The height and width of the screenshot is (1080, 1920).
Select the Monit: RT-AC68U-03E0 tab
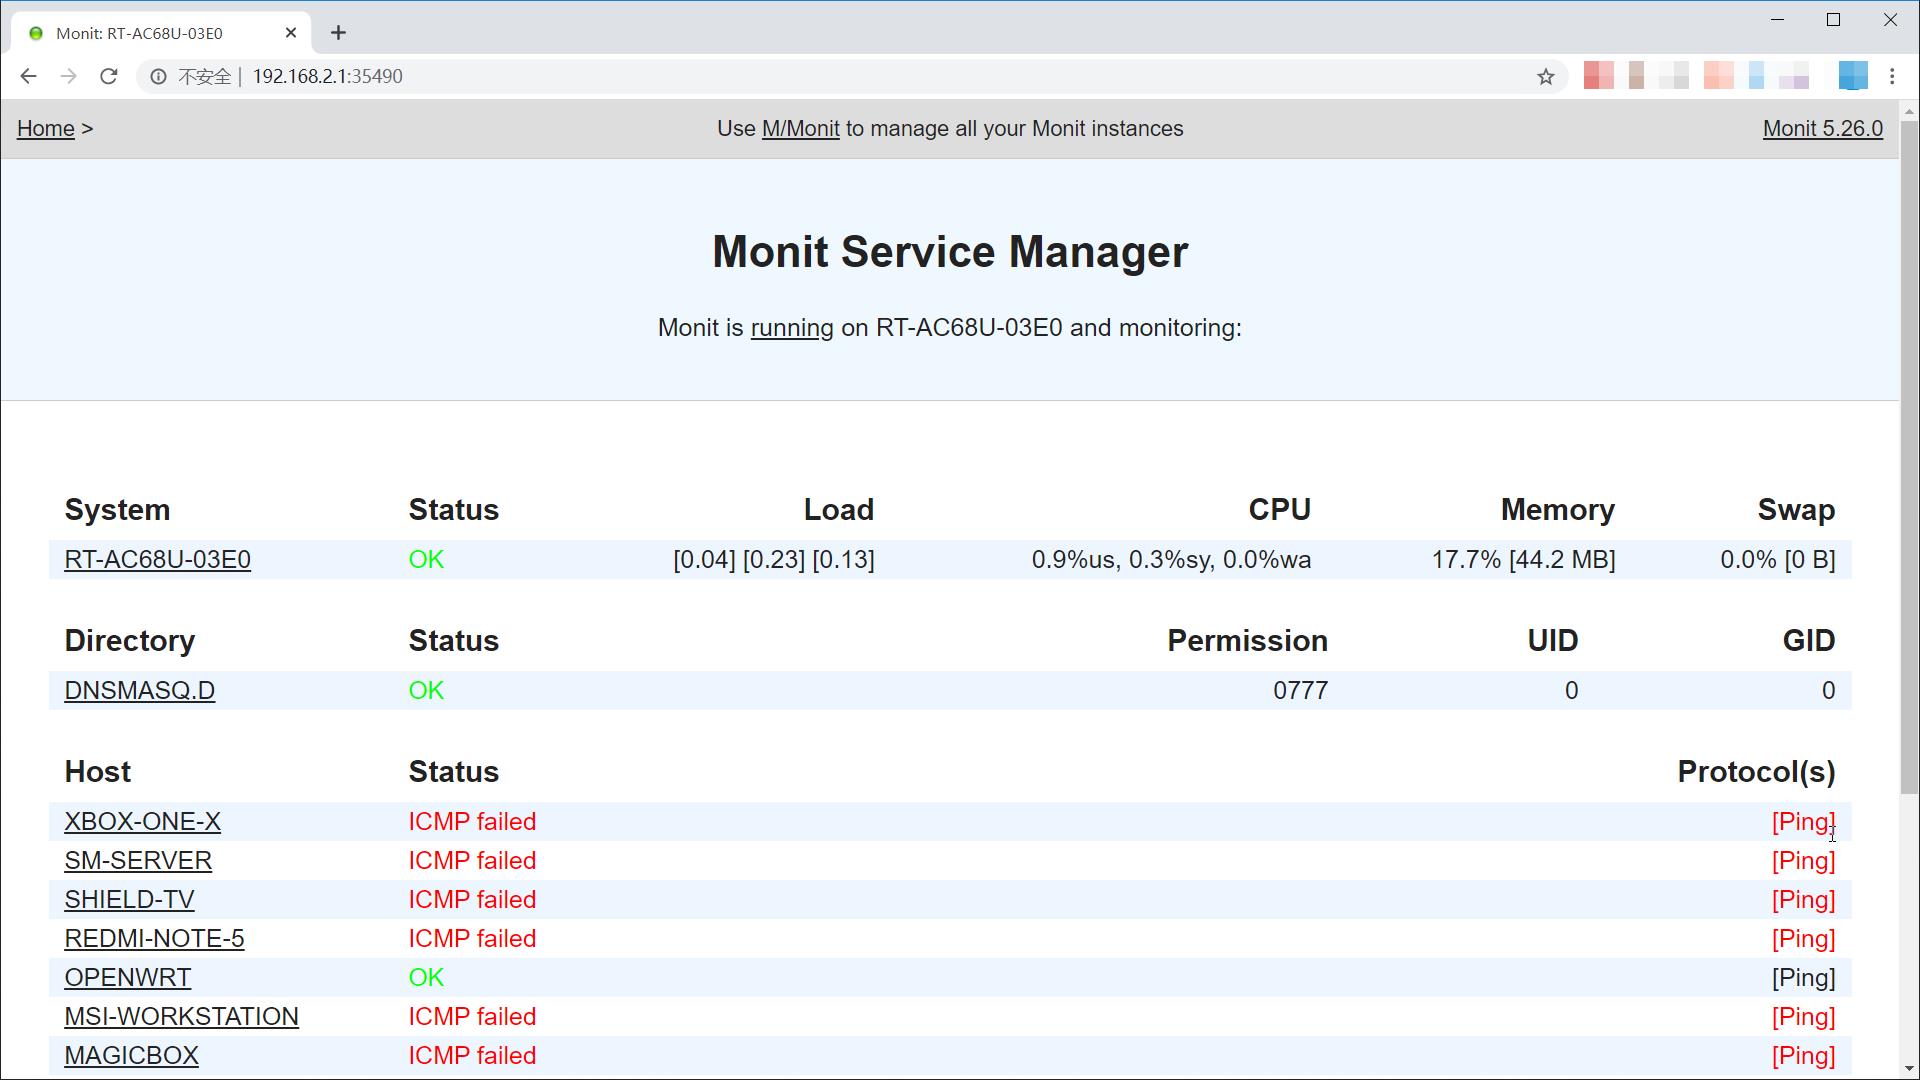coord(140,33)
